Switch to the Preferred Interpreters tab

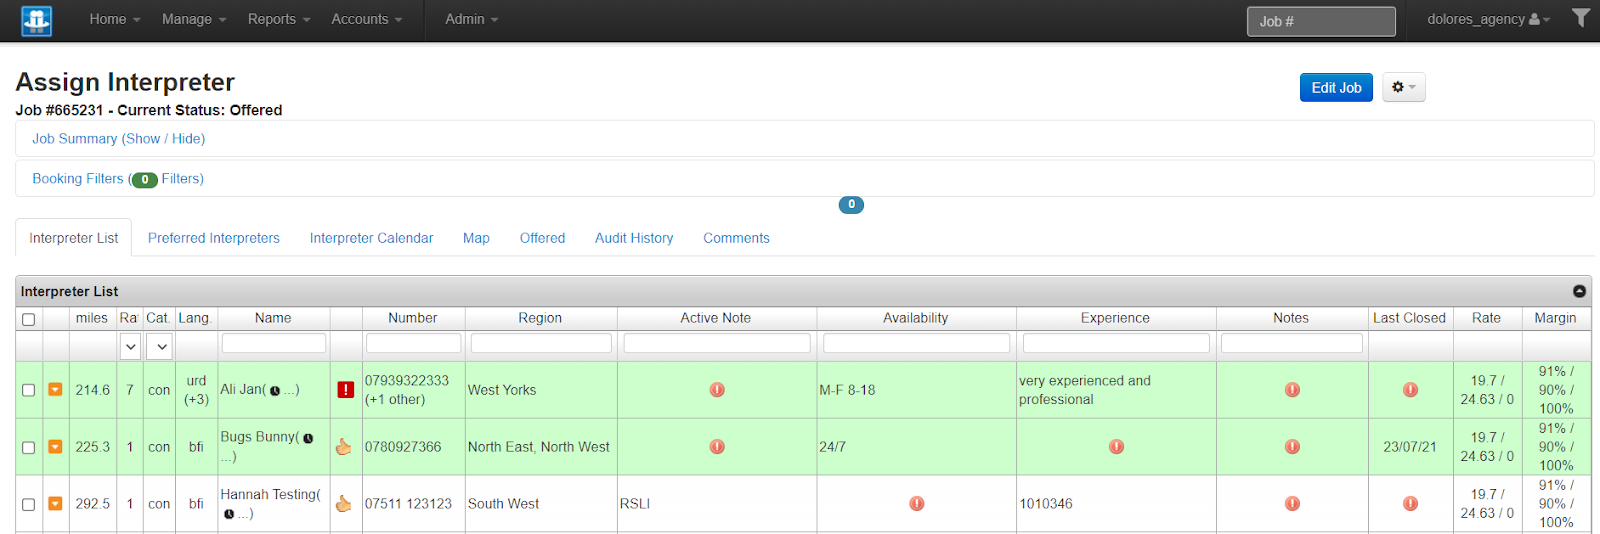[x=214, y=238]
